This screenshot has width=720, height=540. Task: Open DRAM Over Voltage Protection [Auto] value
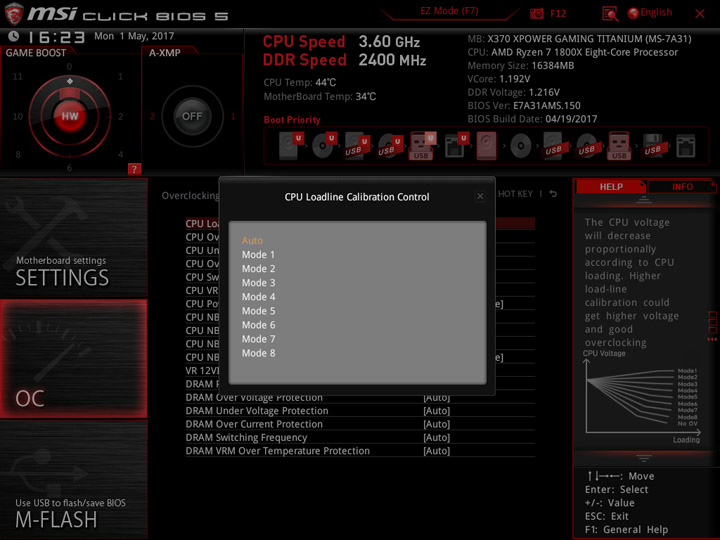[436, 399]
